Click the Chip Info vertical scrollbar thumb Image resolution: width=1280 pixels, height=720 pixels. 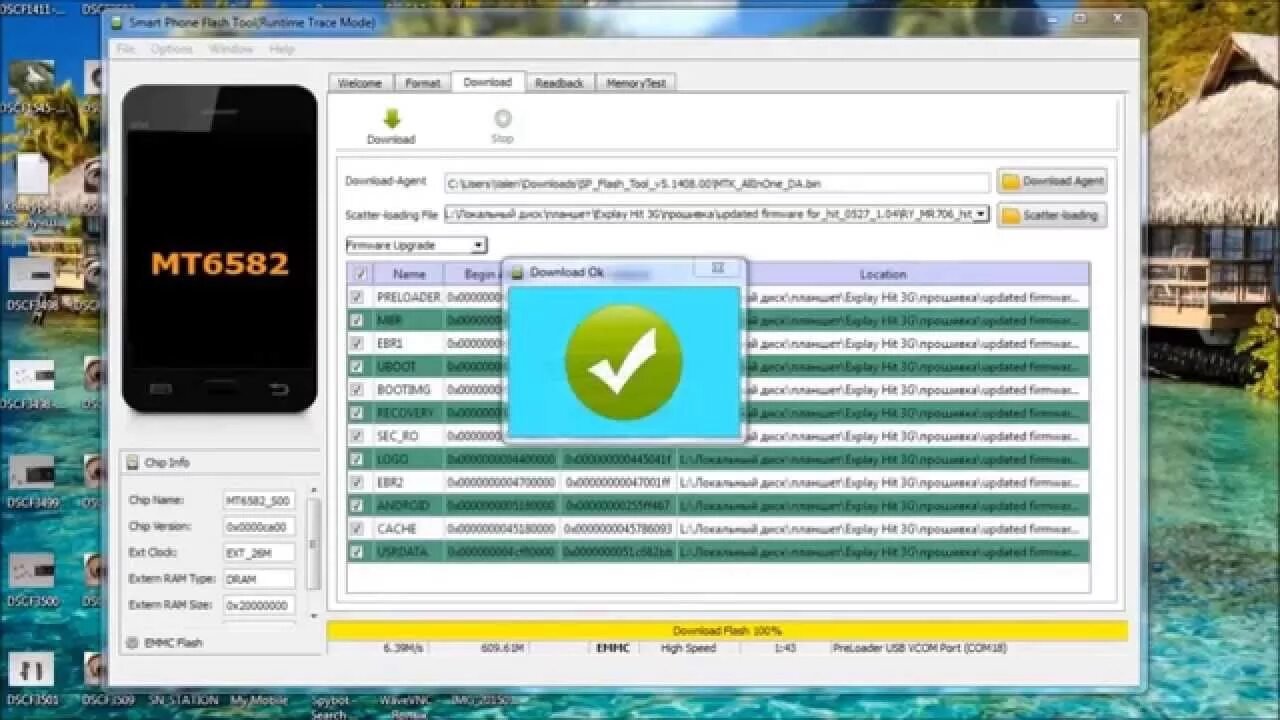314,544
